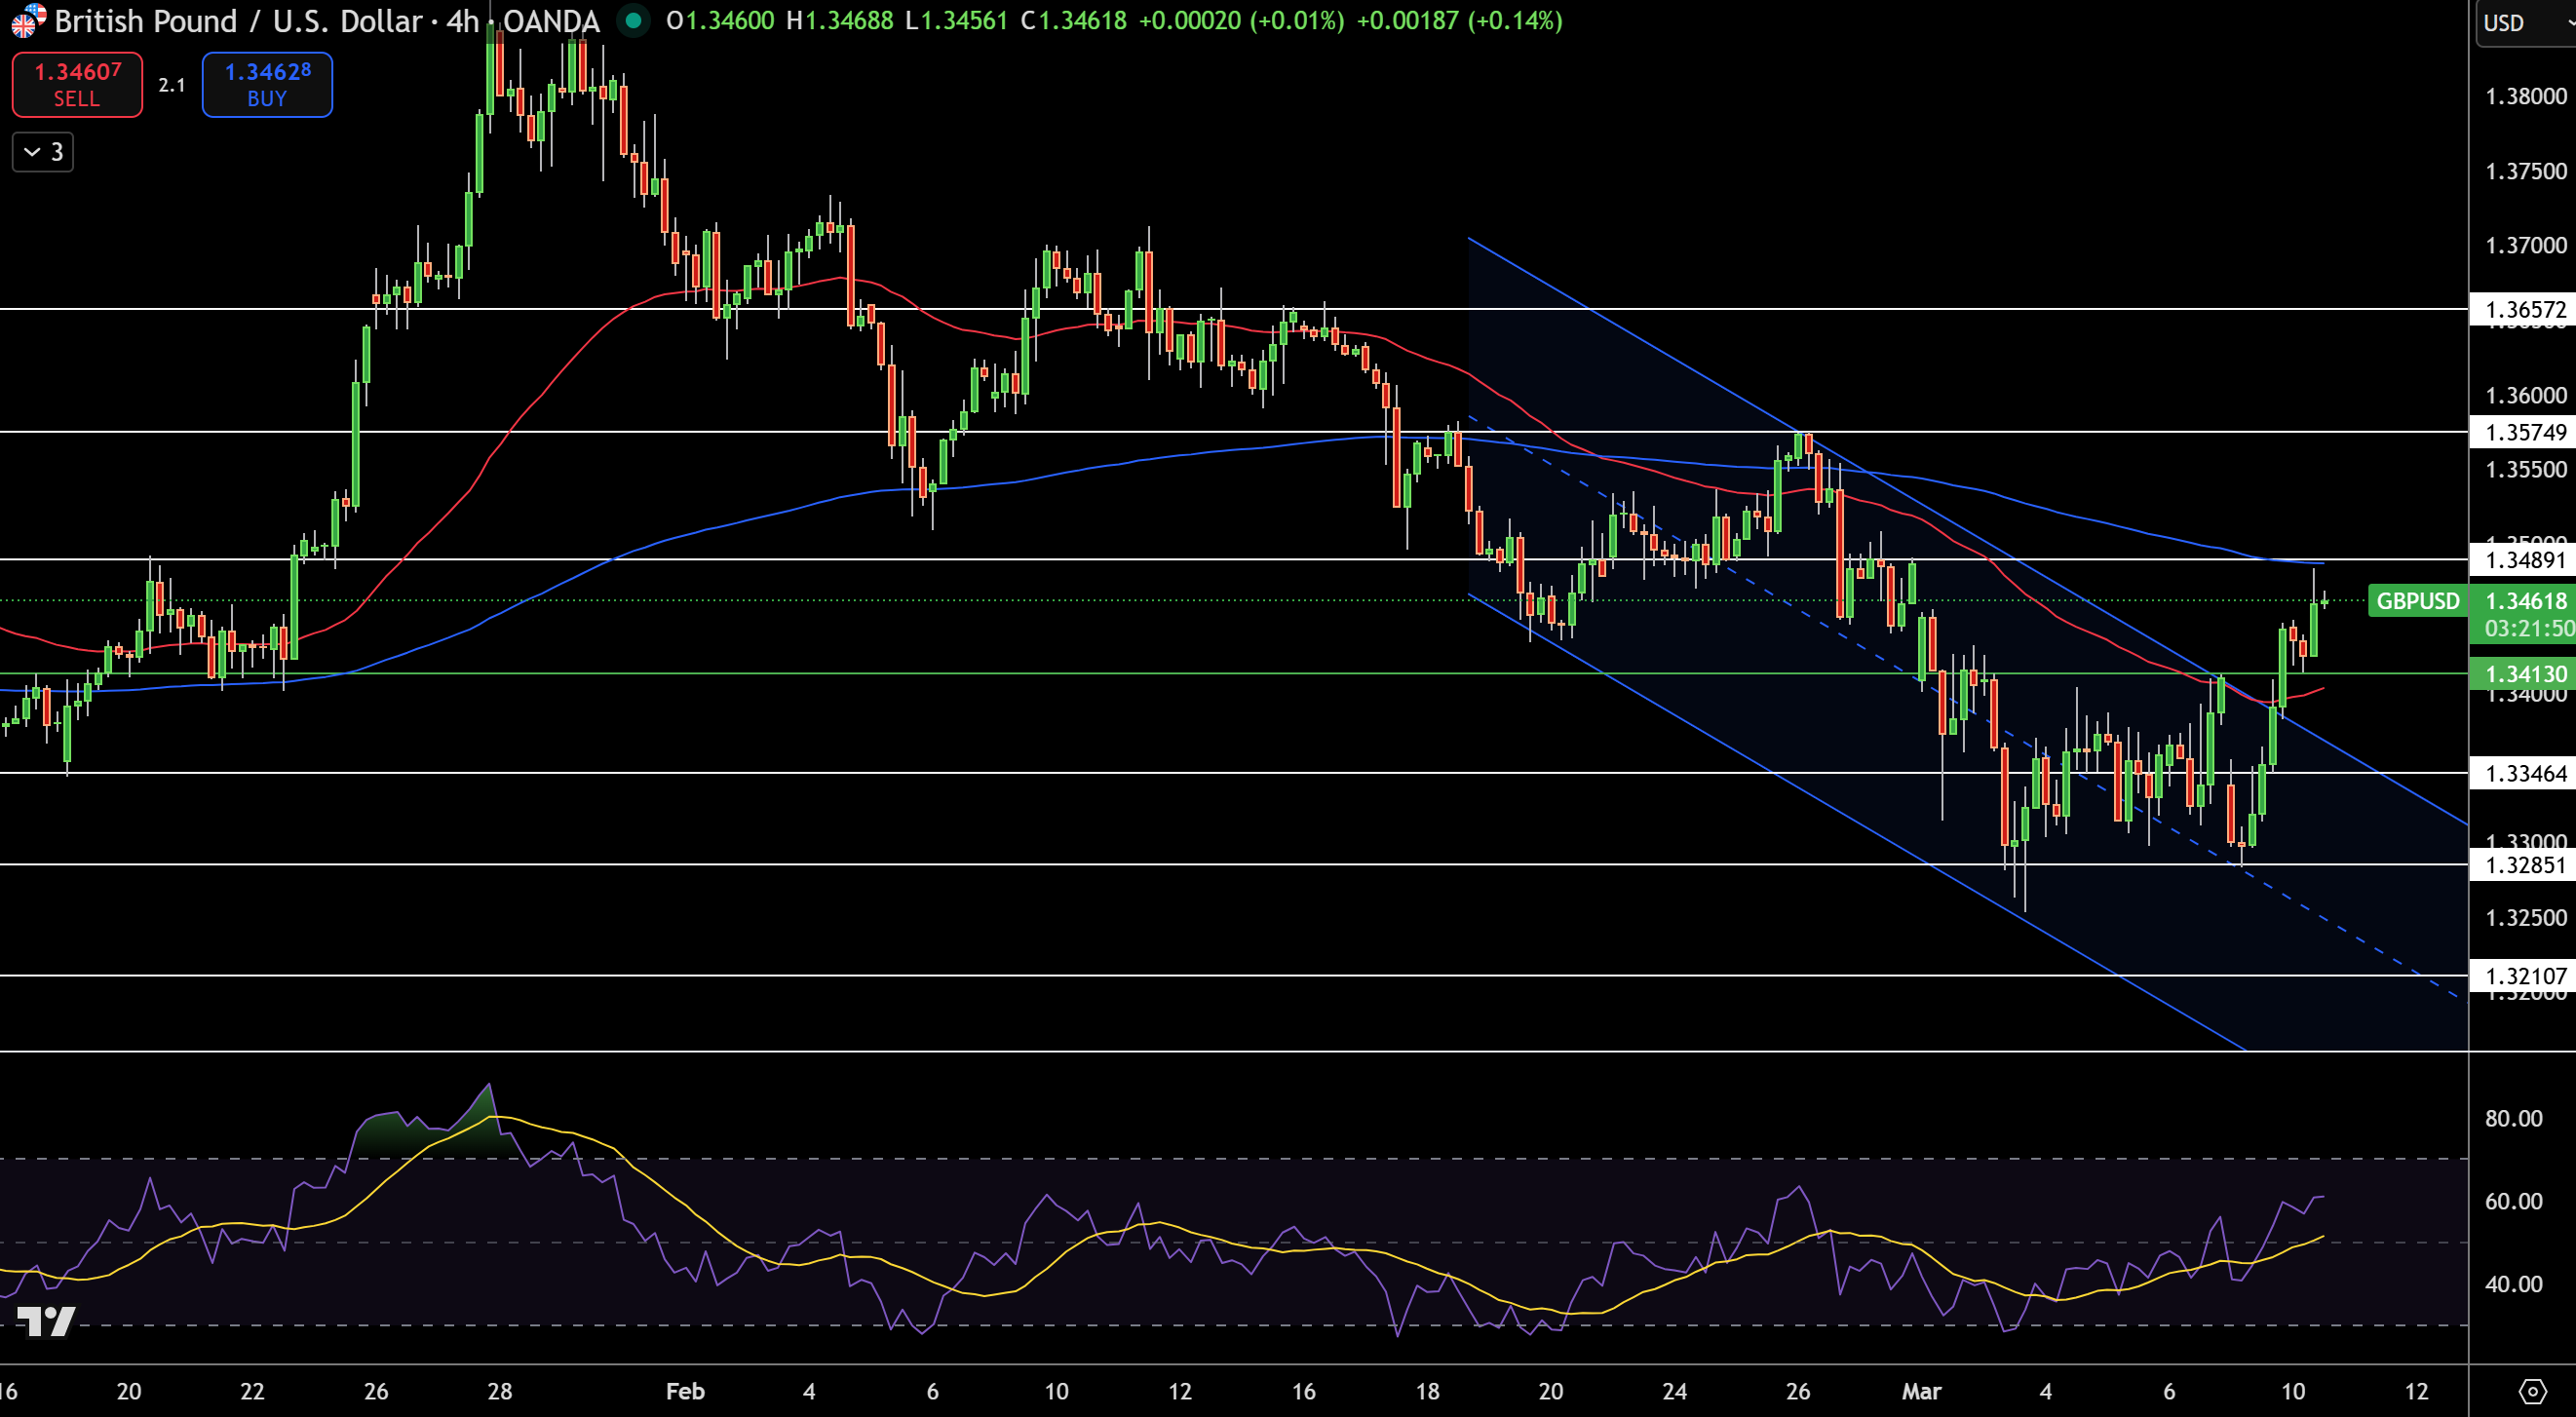Image resolution: width=2576 pixels, height=1417 pixels.
Task: Click the 03:21:50 candle countdown timer
Action: coord(2528,628)
